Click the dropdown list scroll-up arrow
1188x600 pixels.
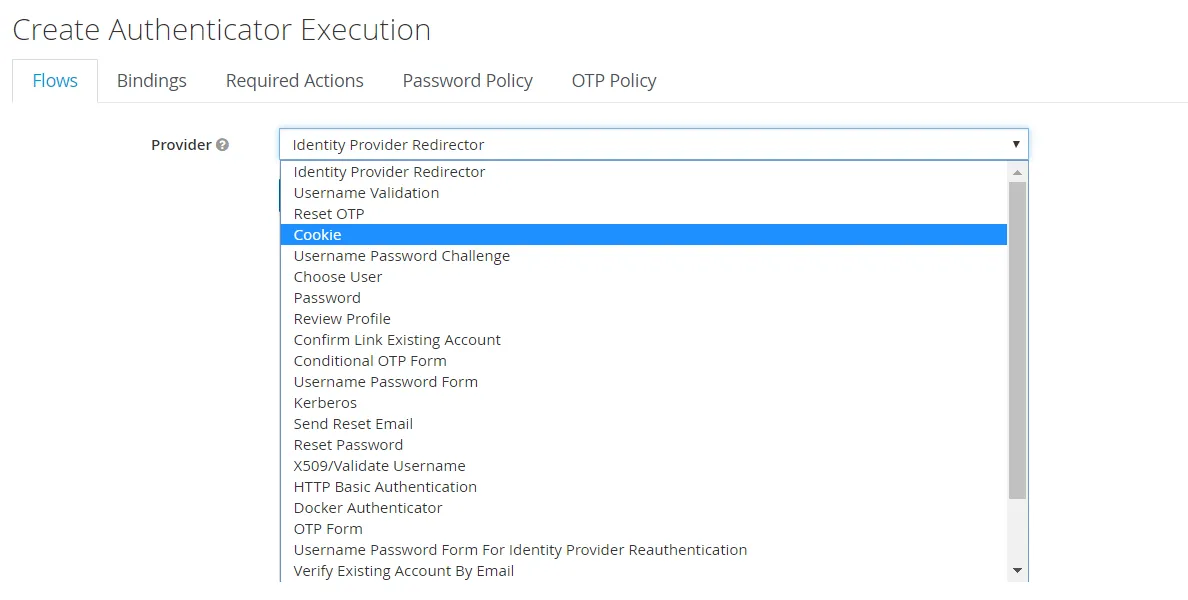(1018, 172)
